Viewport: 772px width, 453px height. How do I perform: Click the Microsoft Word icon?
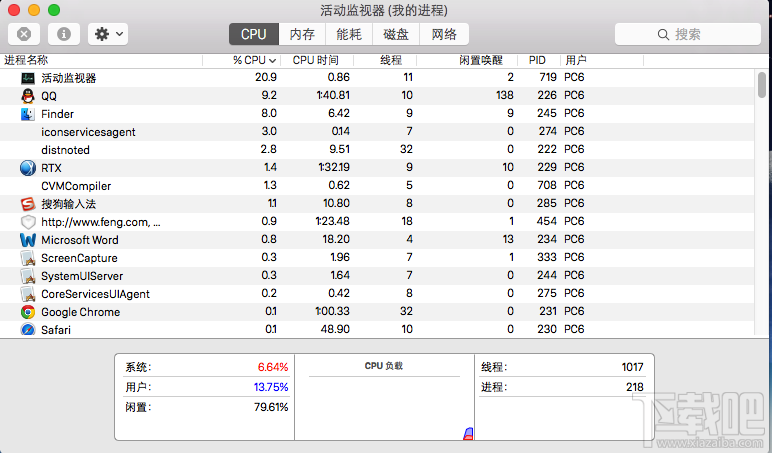point(27,240)
